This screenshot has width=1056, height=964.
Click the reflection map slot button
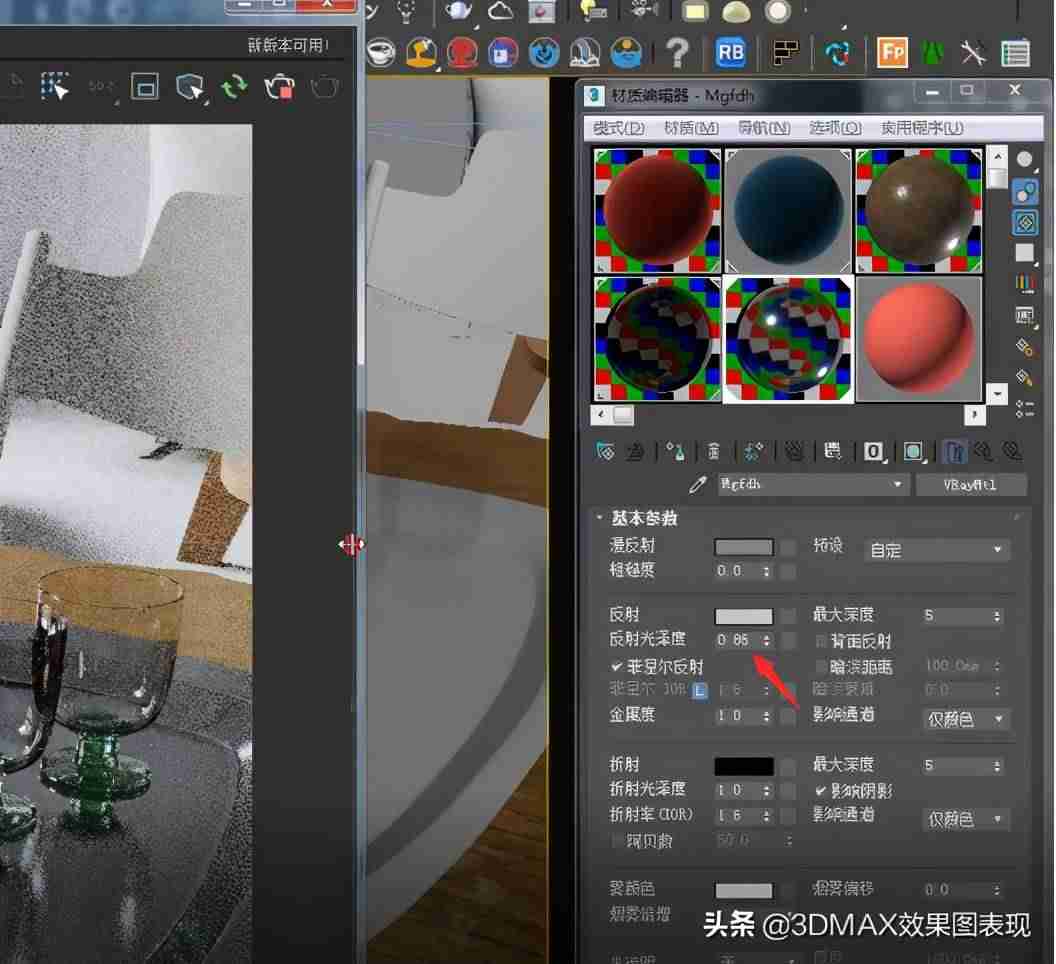(x=788, y=615)
